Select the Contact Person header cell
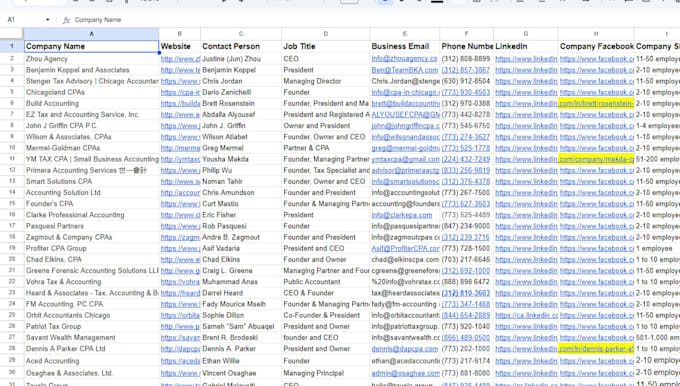Screen dimensions: 680x386 [x=241, y=46]
